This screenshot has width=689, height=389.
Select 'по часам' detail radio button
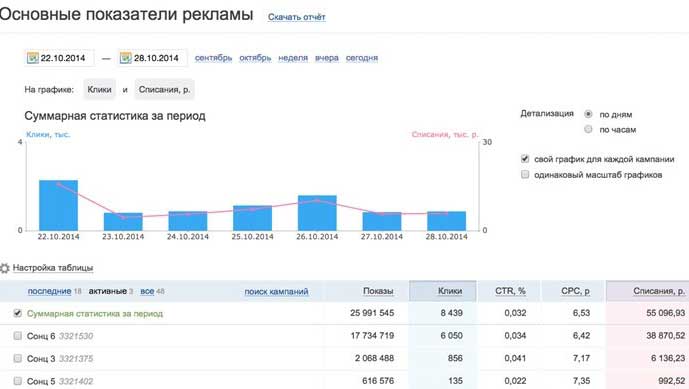(x=588, y=129)
